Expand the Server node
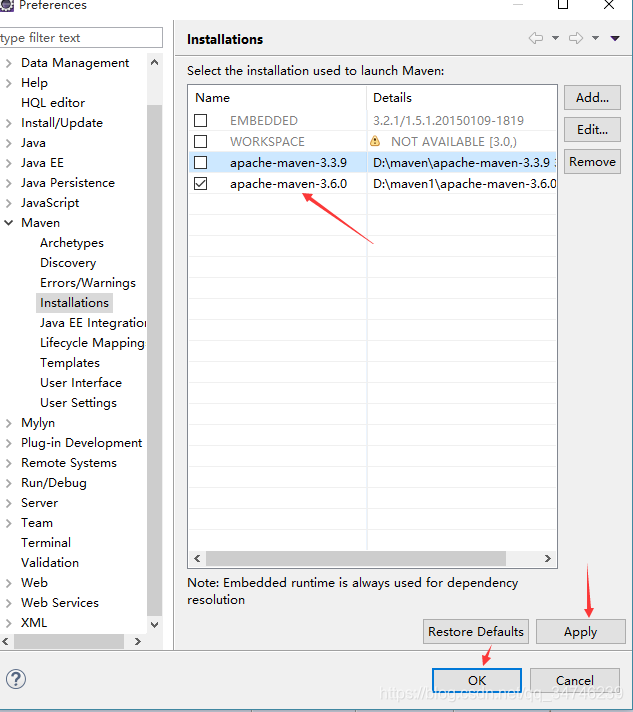 click(x=9, y=503)
